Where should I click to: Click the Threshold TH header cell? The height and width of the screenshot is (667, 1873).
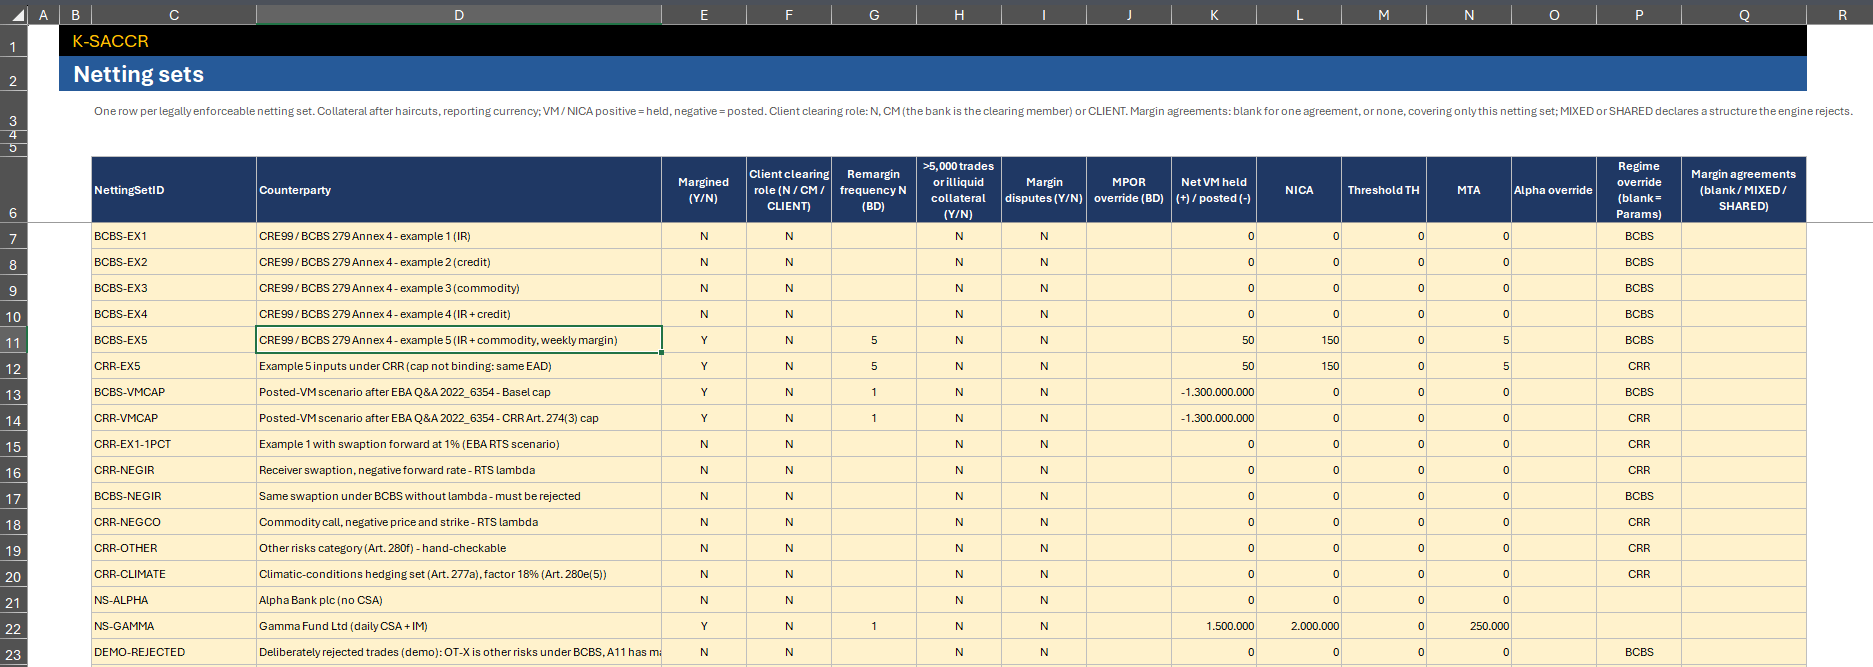1384,190
